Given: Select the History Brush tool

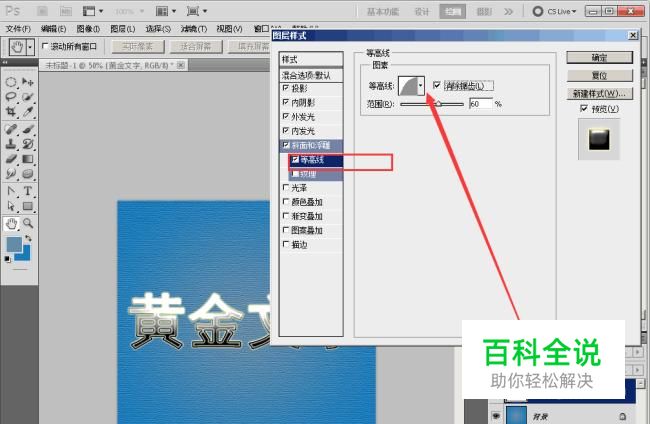Looking at the screenshot, I should [28, 144].
